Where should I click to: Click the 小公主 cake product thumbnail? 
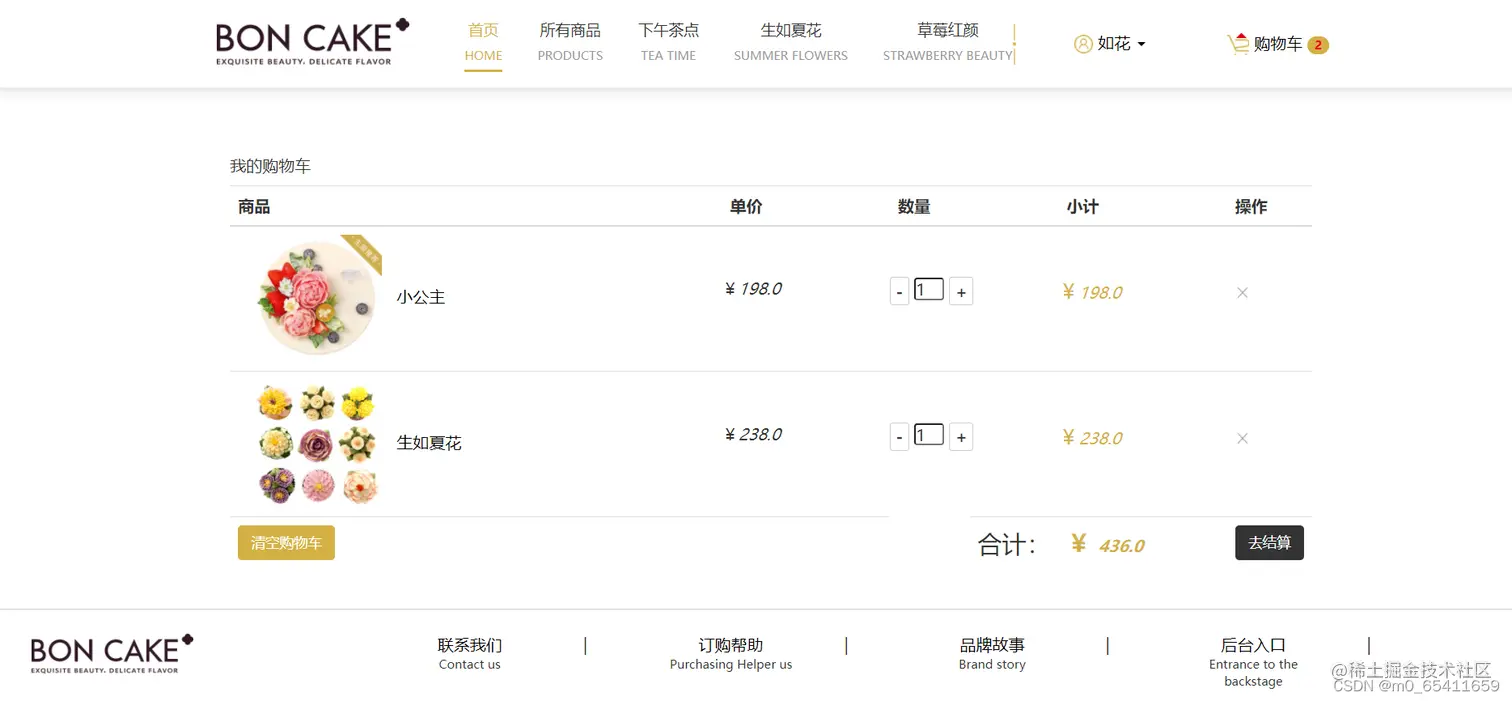(x=315, y=296)
